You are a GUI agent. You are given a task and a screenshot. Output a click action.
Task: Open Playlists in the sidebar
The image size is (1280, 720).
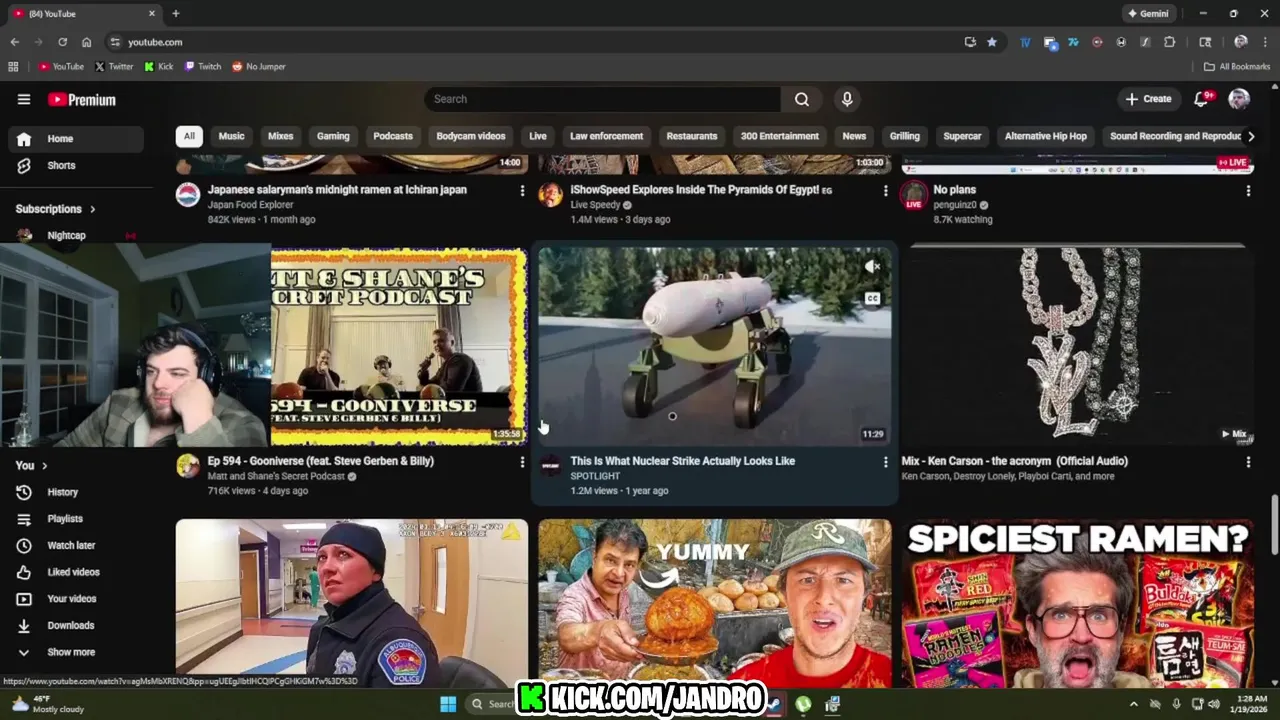click(76, 519)
